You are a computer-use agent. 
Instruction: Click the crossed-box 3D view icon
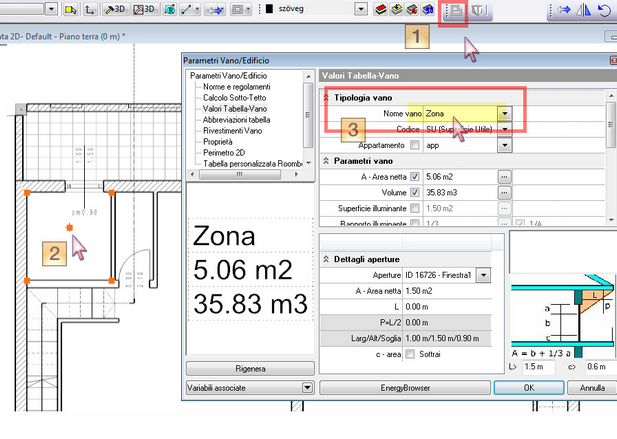pos(144,9)
